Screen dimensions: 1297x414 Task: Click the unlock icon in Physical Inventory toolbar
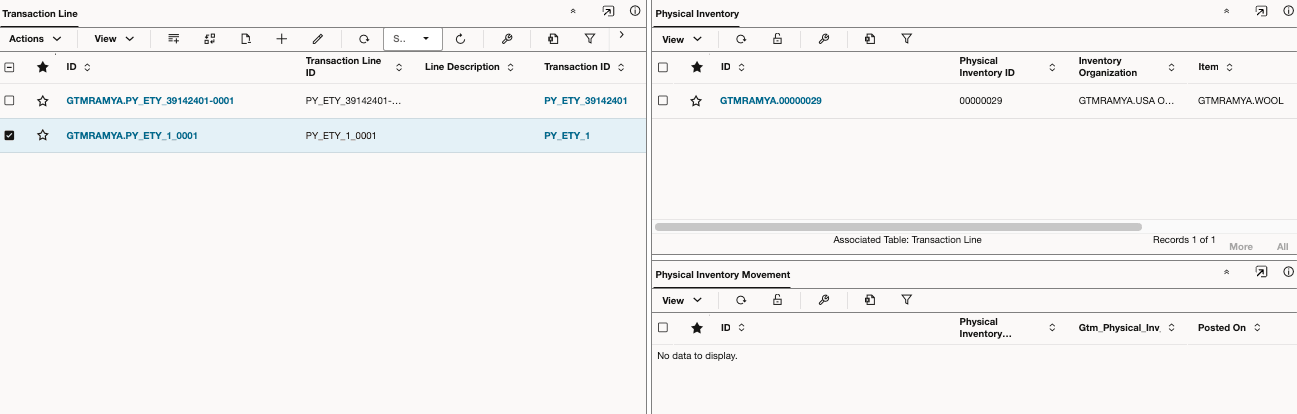pyautogui.click(x=777, y=39)
